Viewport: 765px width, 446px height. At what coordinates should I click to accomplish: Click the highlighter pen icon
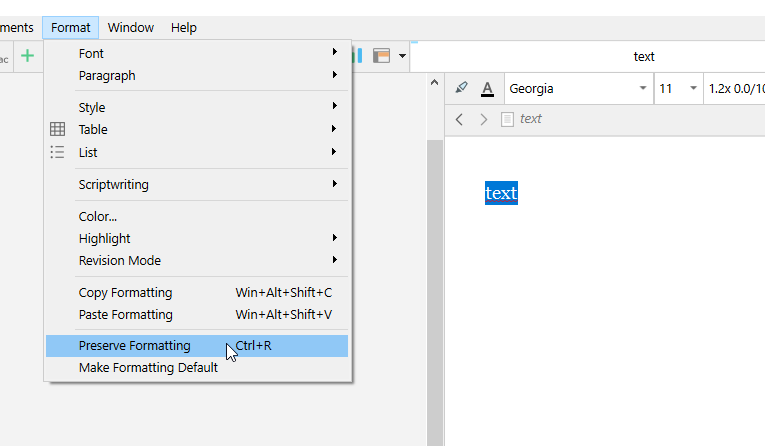tap(461, 88)
